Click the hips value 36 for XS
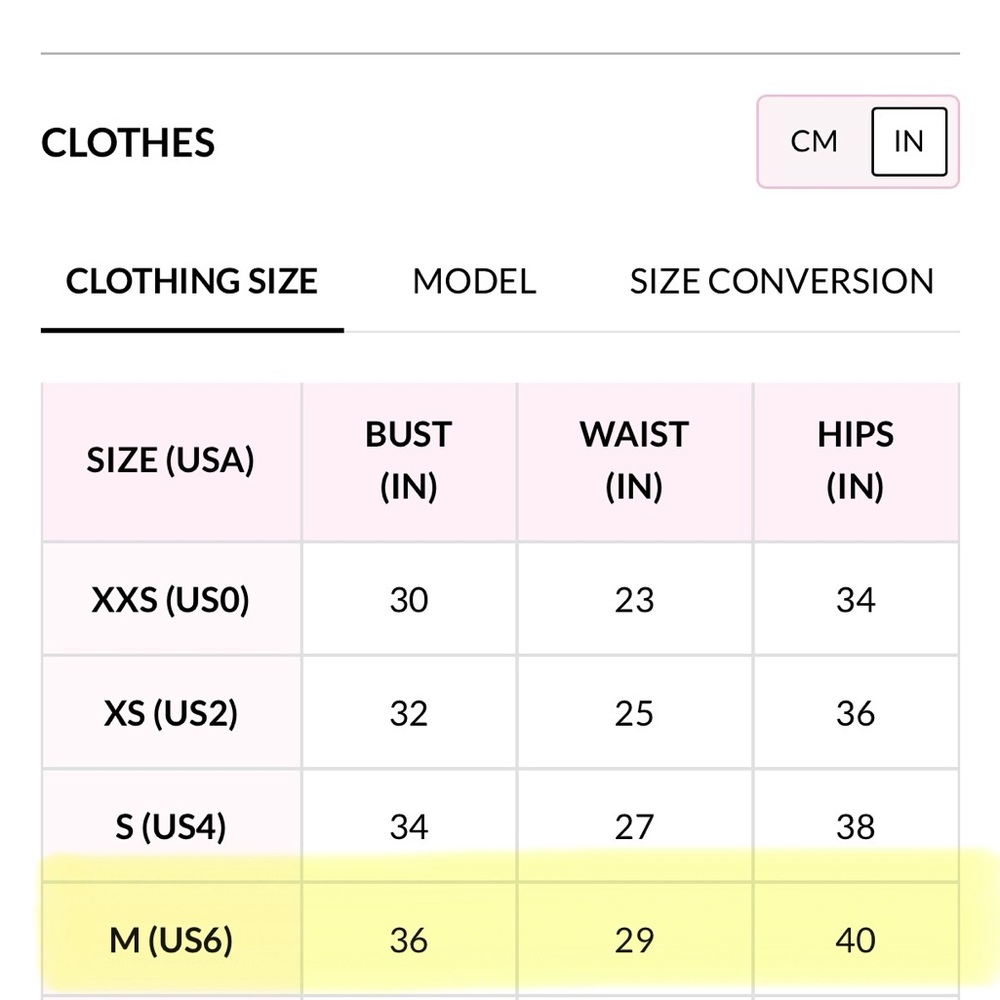The image size is (1000, 1000). tap(856, 714)
